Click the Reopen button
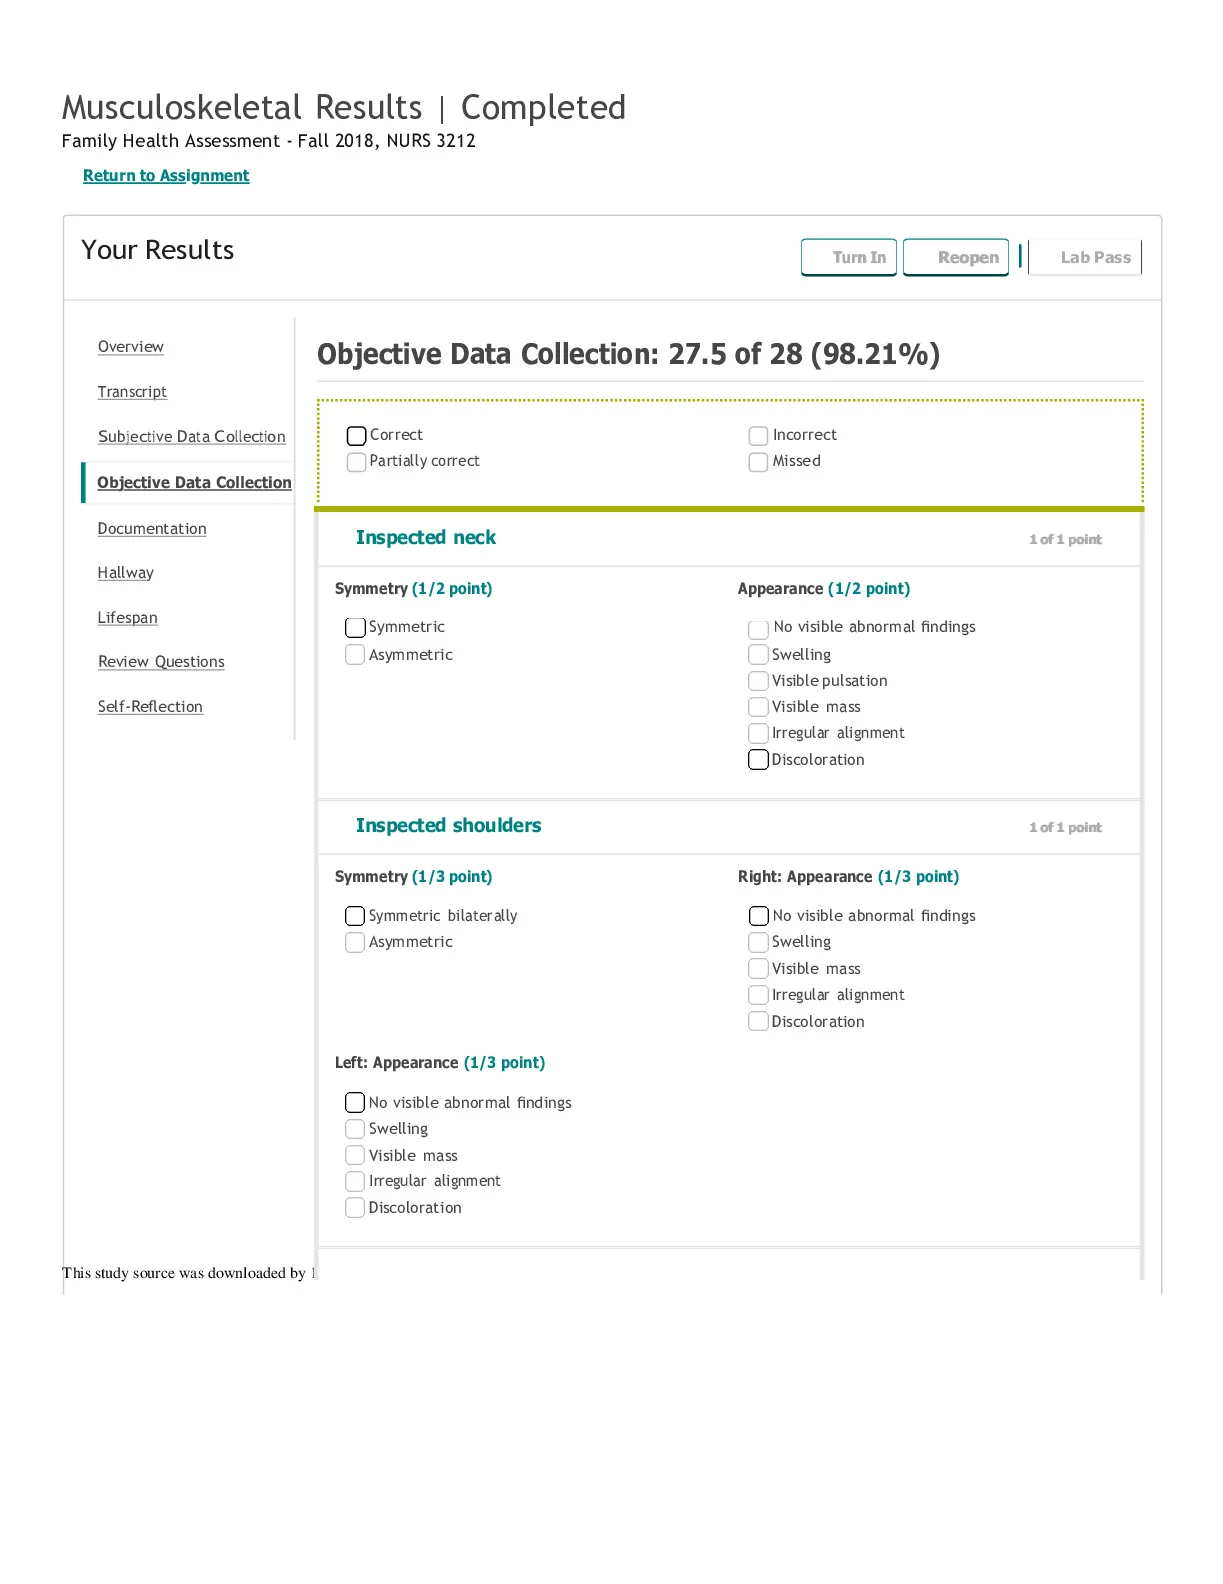The image size is (1223, 1584). coord(956,258)
